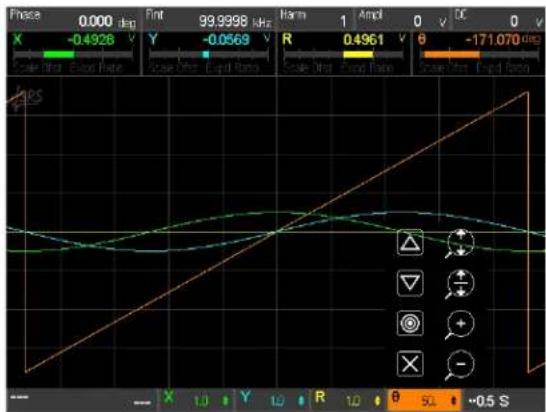Select the Fint 99.9998 kHz tile
The width and height of the screenshot is (546, 412).
click(x=209, y=20)
